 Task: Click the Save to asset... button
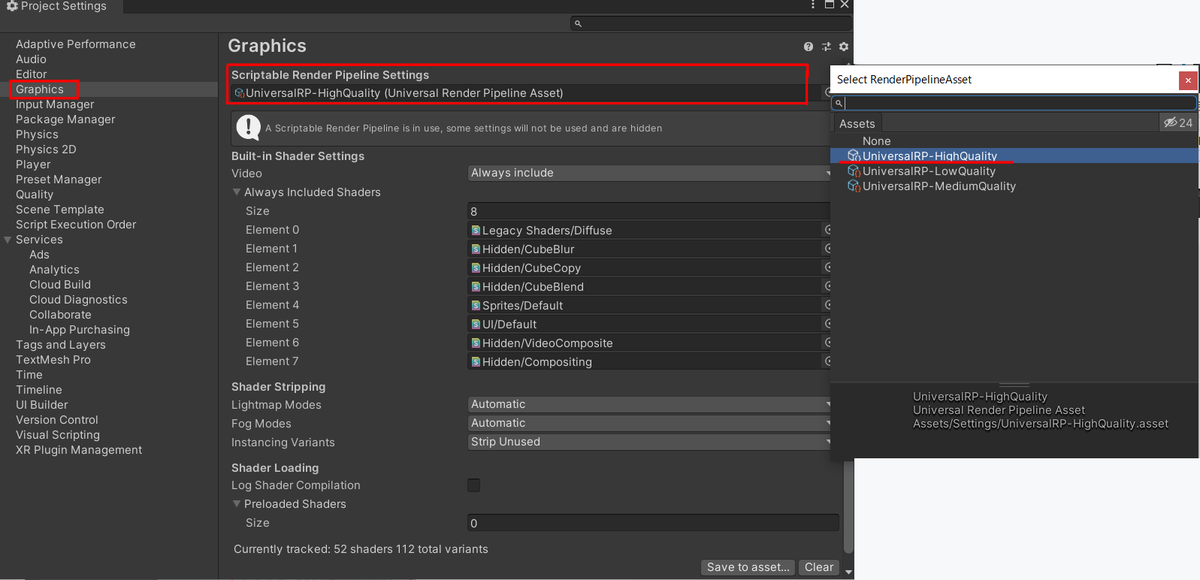click(x=749, y=567)
